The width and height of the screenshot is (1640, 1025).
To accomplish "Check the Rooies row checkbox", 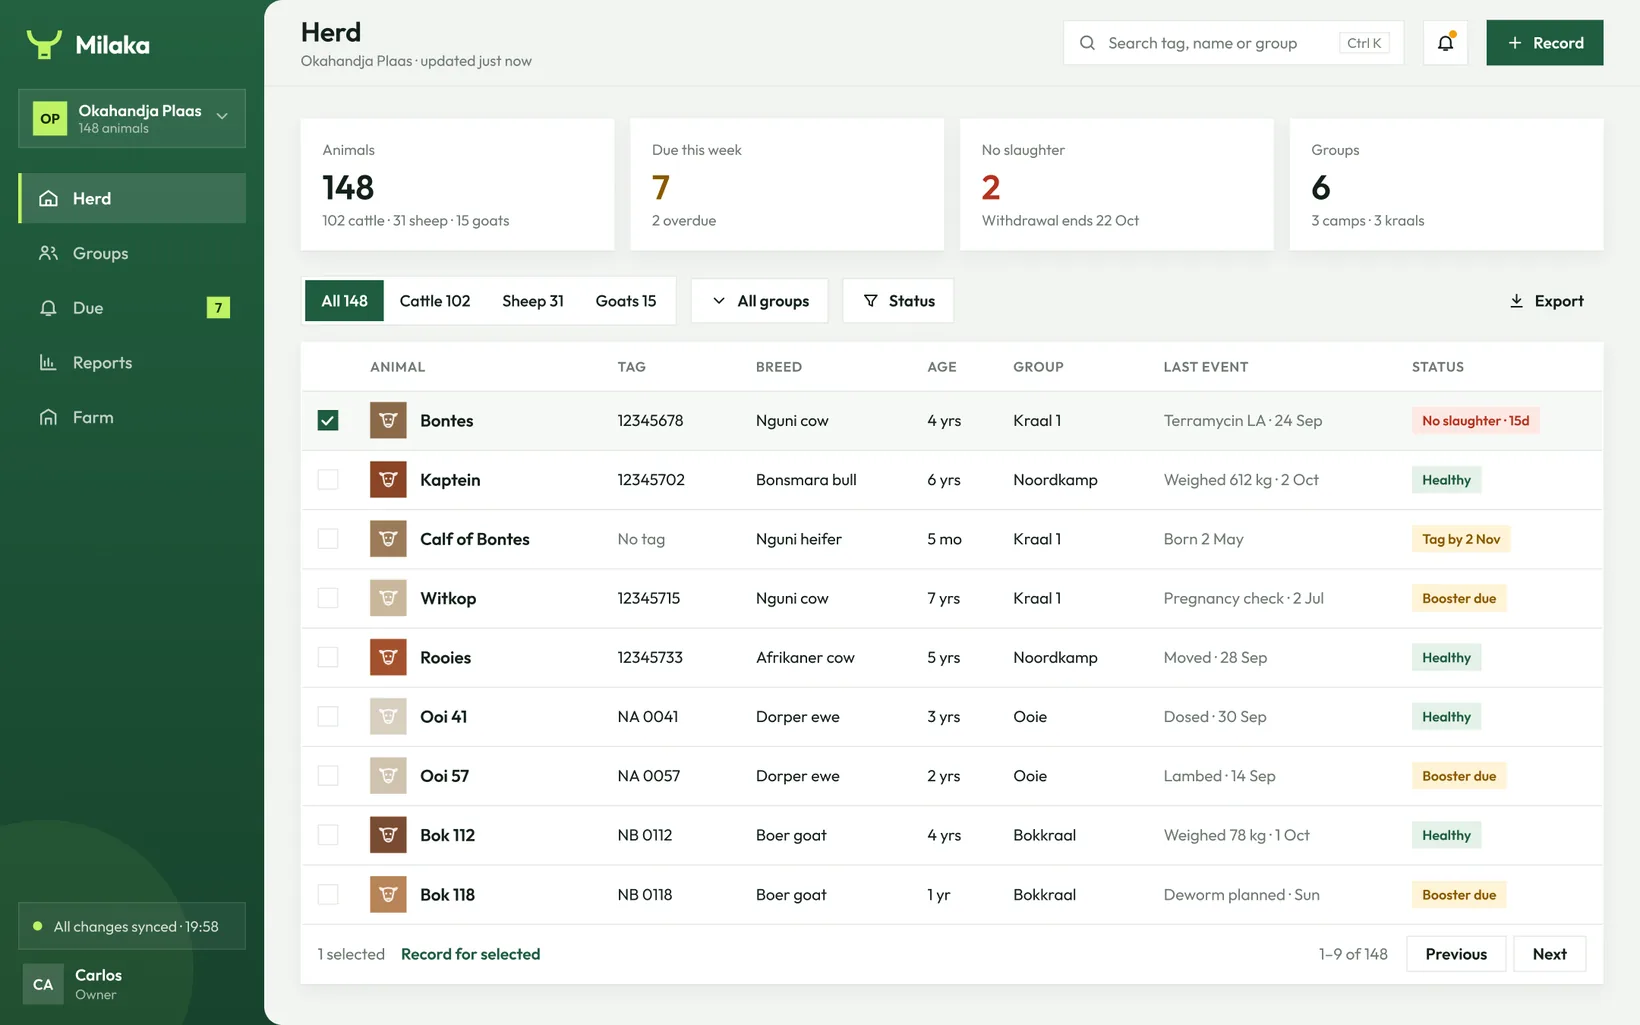I will pyautogui.click(x=328, y=657).
